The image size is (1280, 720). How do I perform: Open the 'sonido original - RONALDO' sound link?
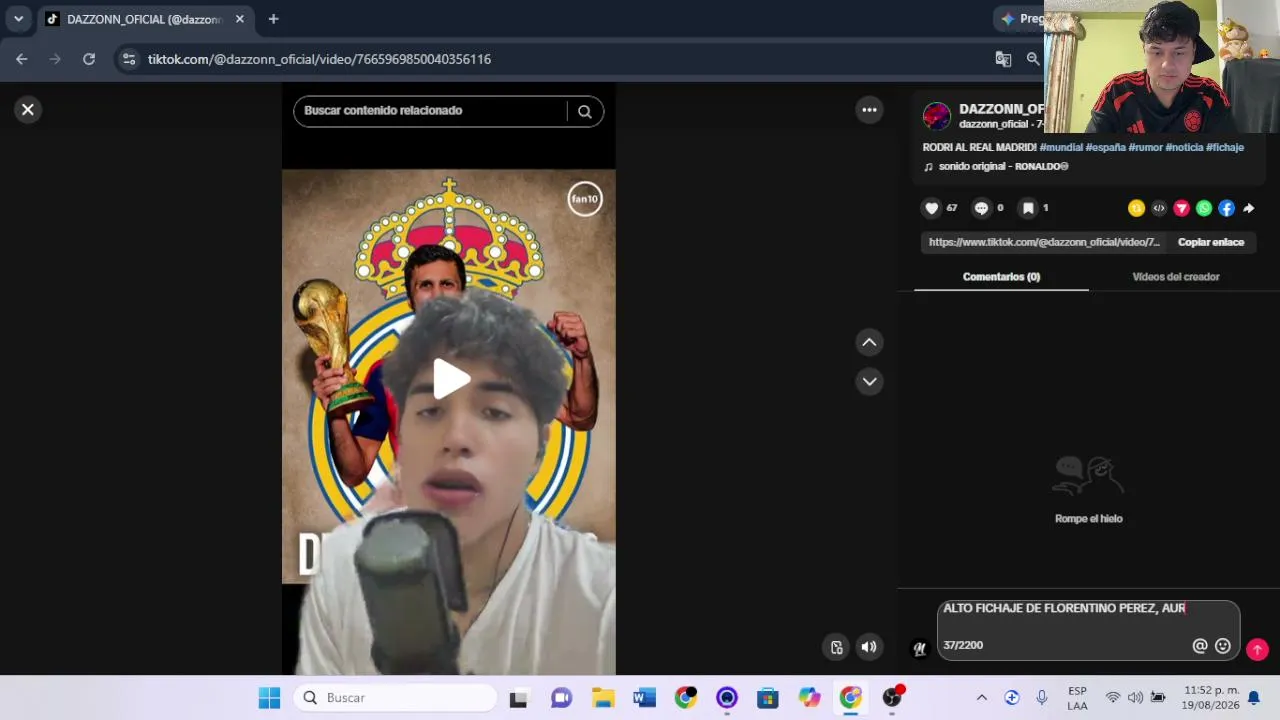click(1003, 166)
